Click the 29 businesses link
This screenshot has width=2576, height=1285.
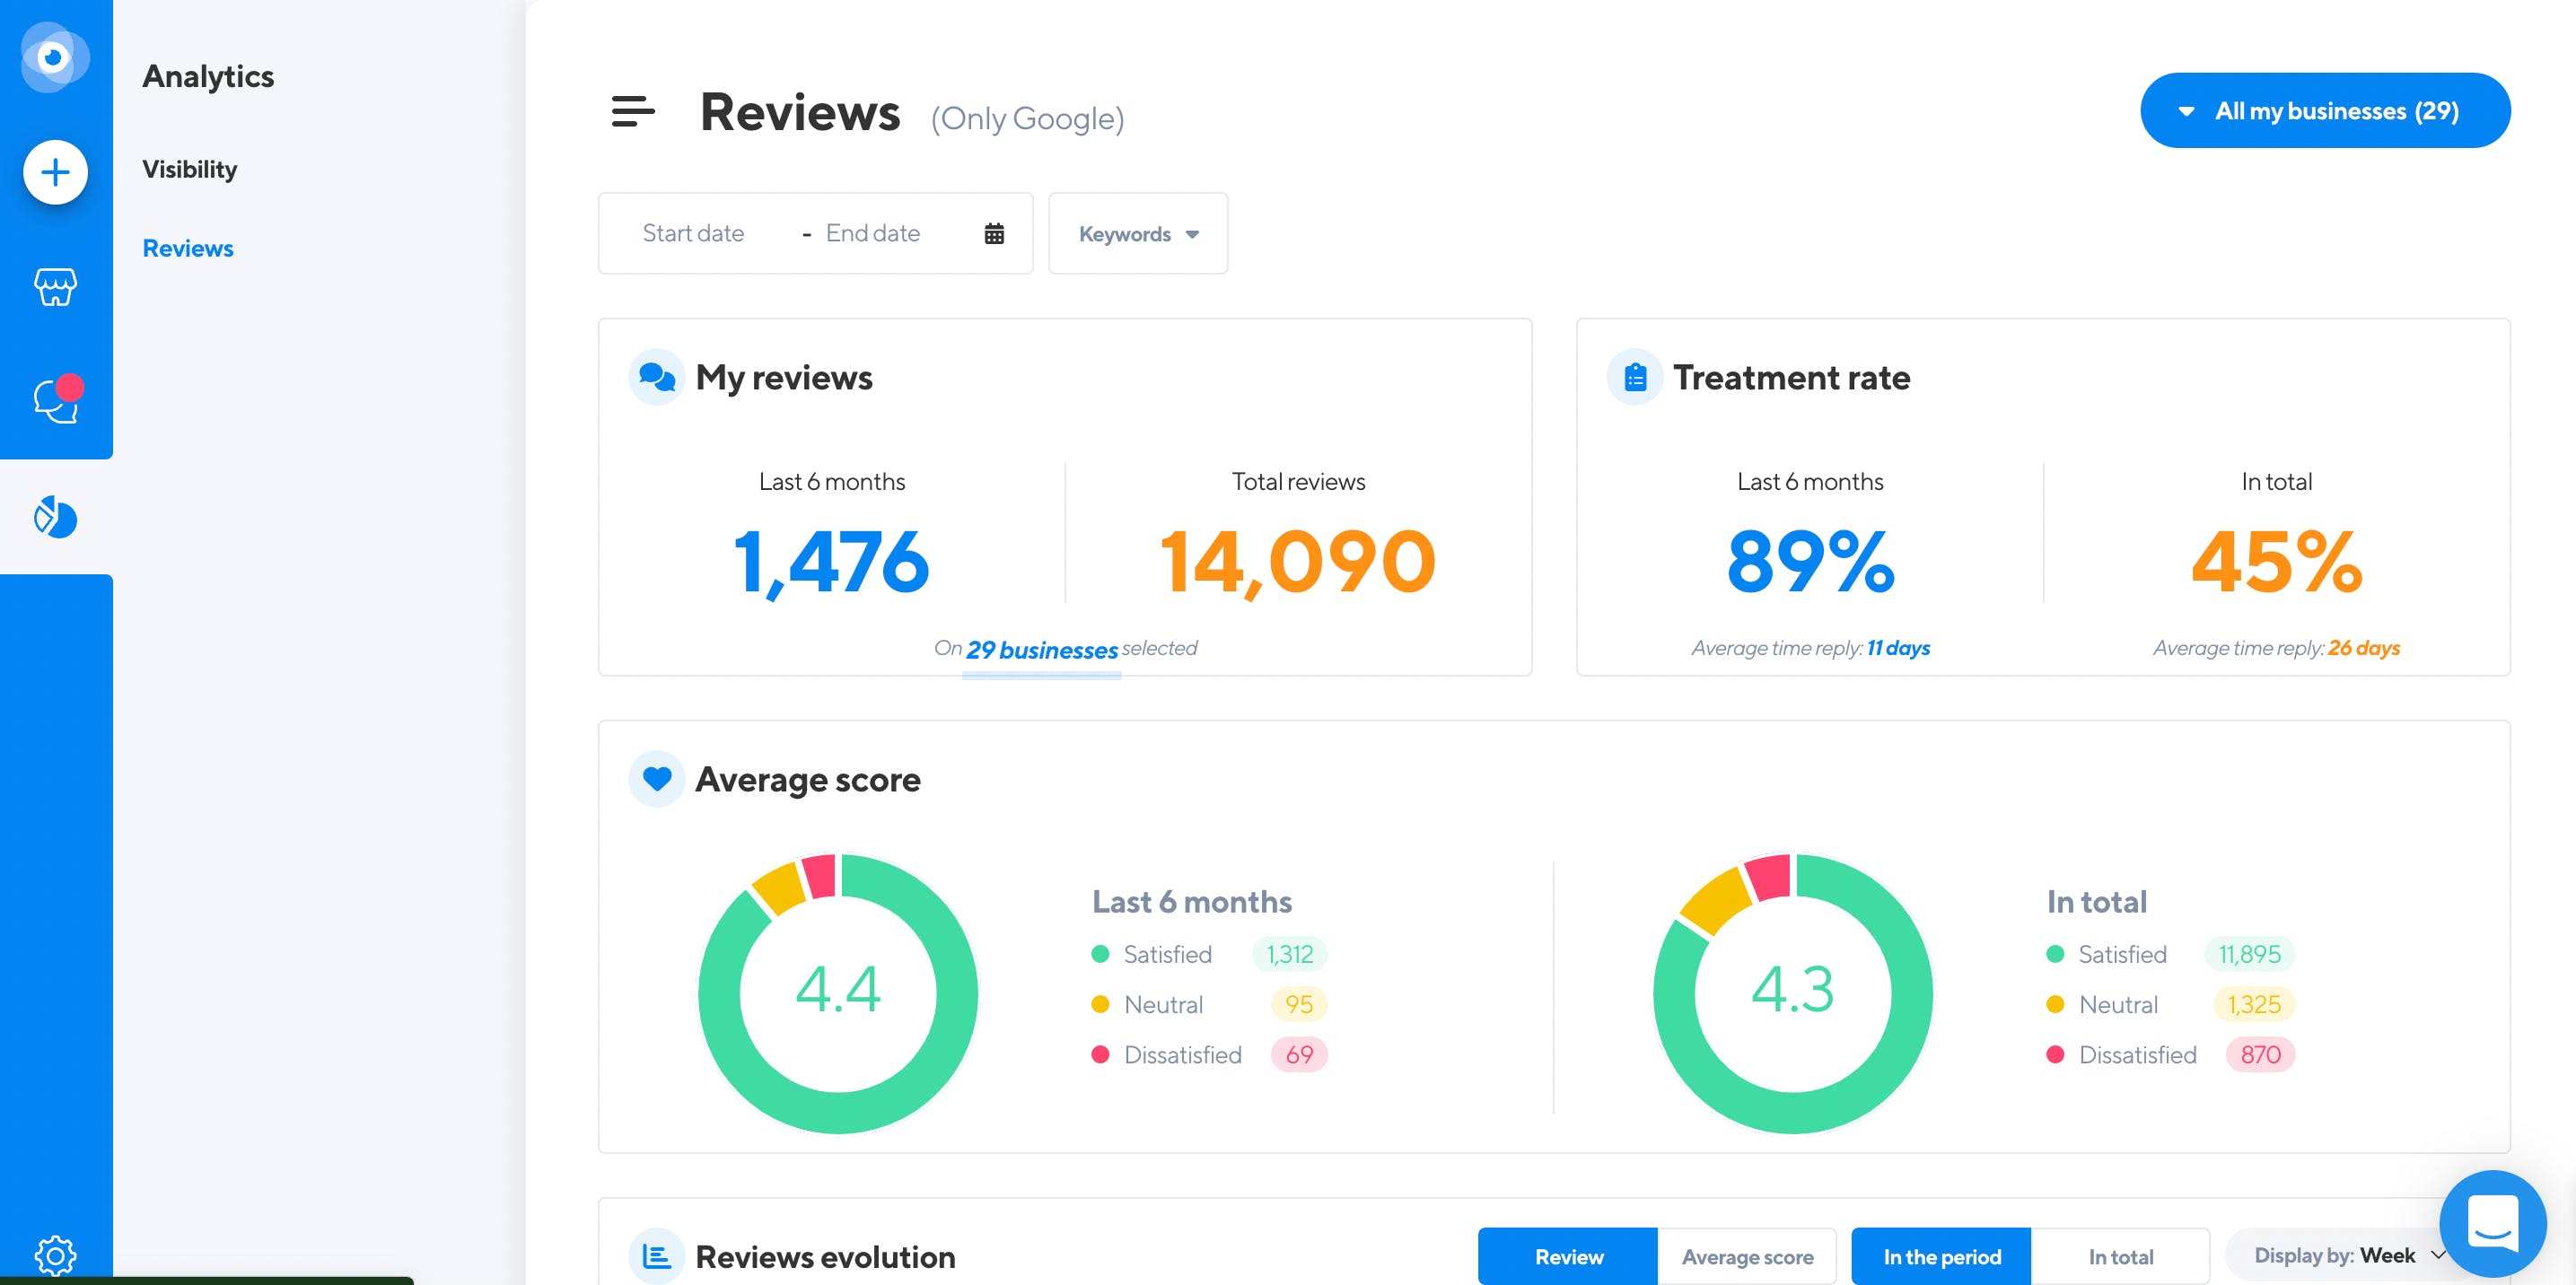pos(1041,650)
